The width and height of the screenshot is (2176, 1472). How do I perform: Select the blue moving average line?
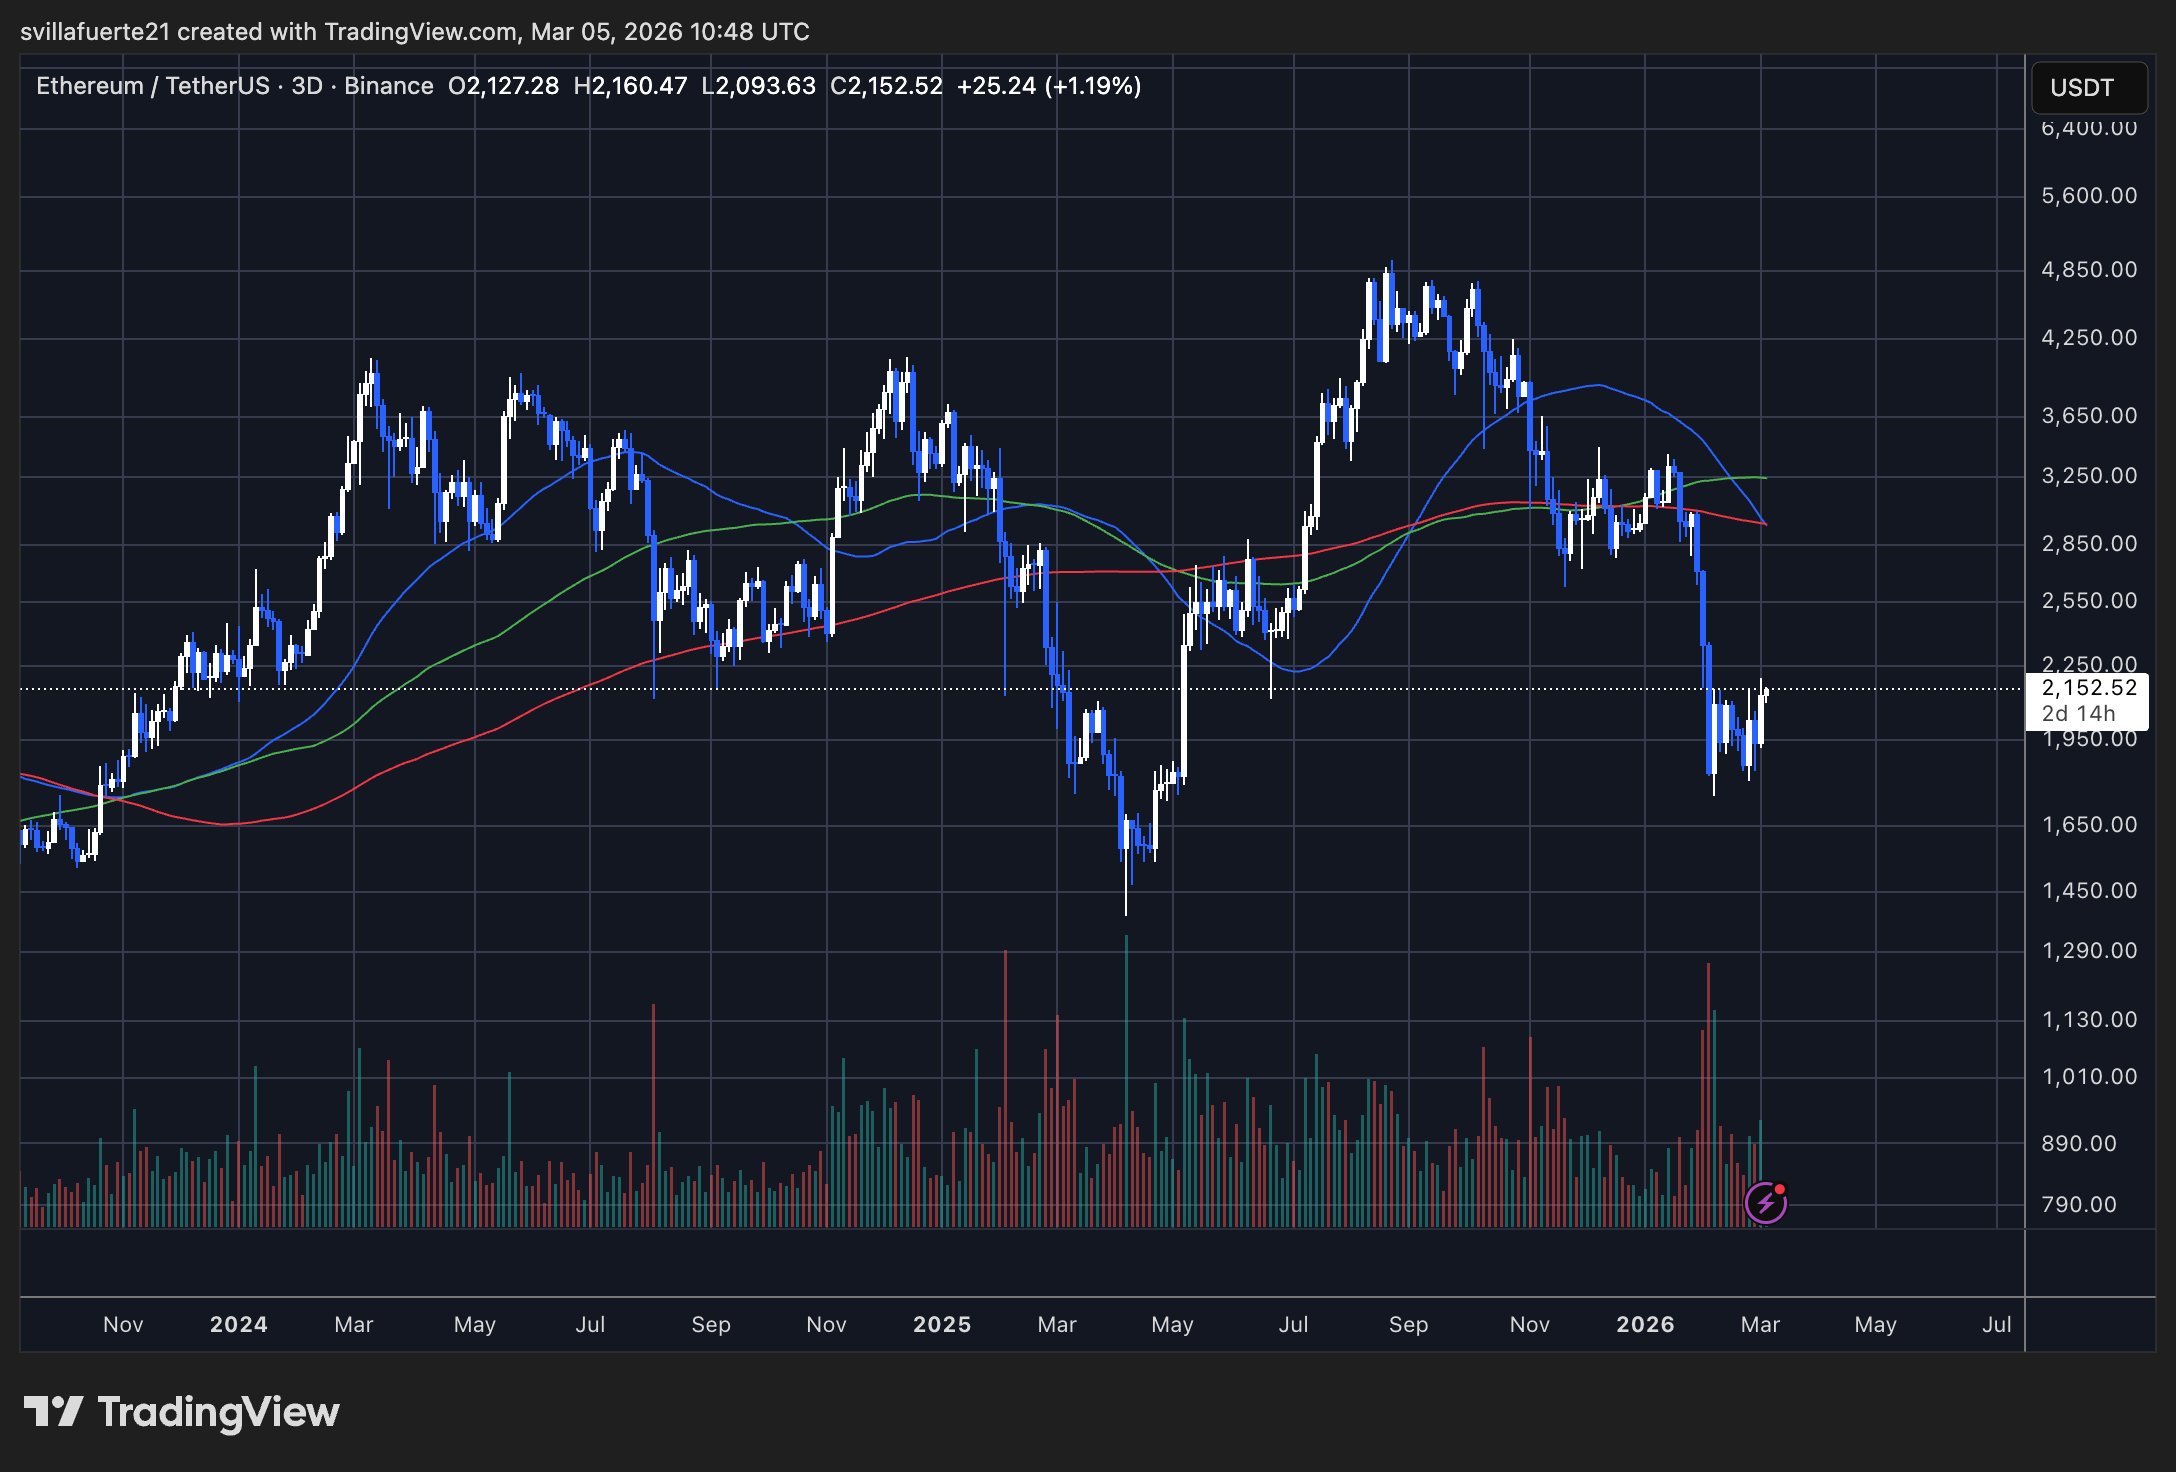(x=1600, y=385)
